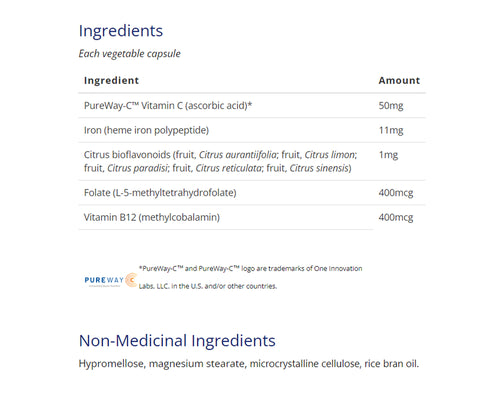
Task: Select the Citrus bioflavonoids ingredient text
Action: tap(220, 161)
